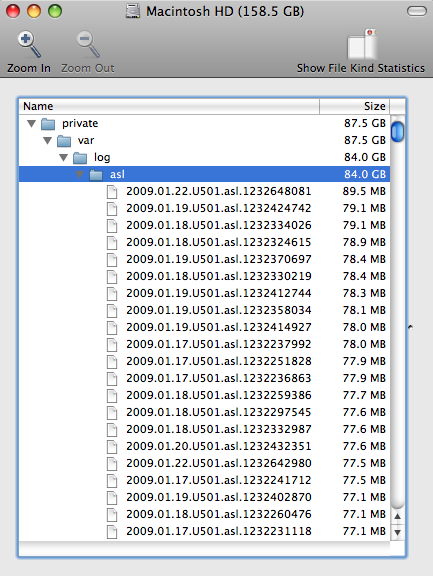This screenshot has height=576, width=433.
Task: Click document icon of 2009.01.22.U501.asl.1232648081
Action: [112, 192]
